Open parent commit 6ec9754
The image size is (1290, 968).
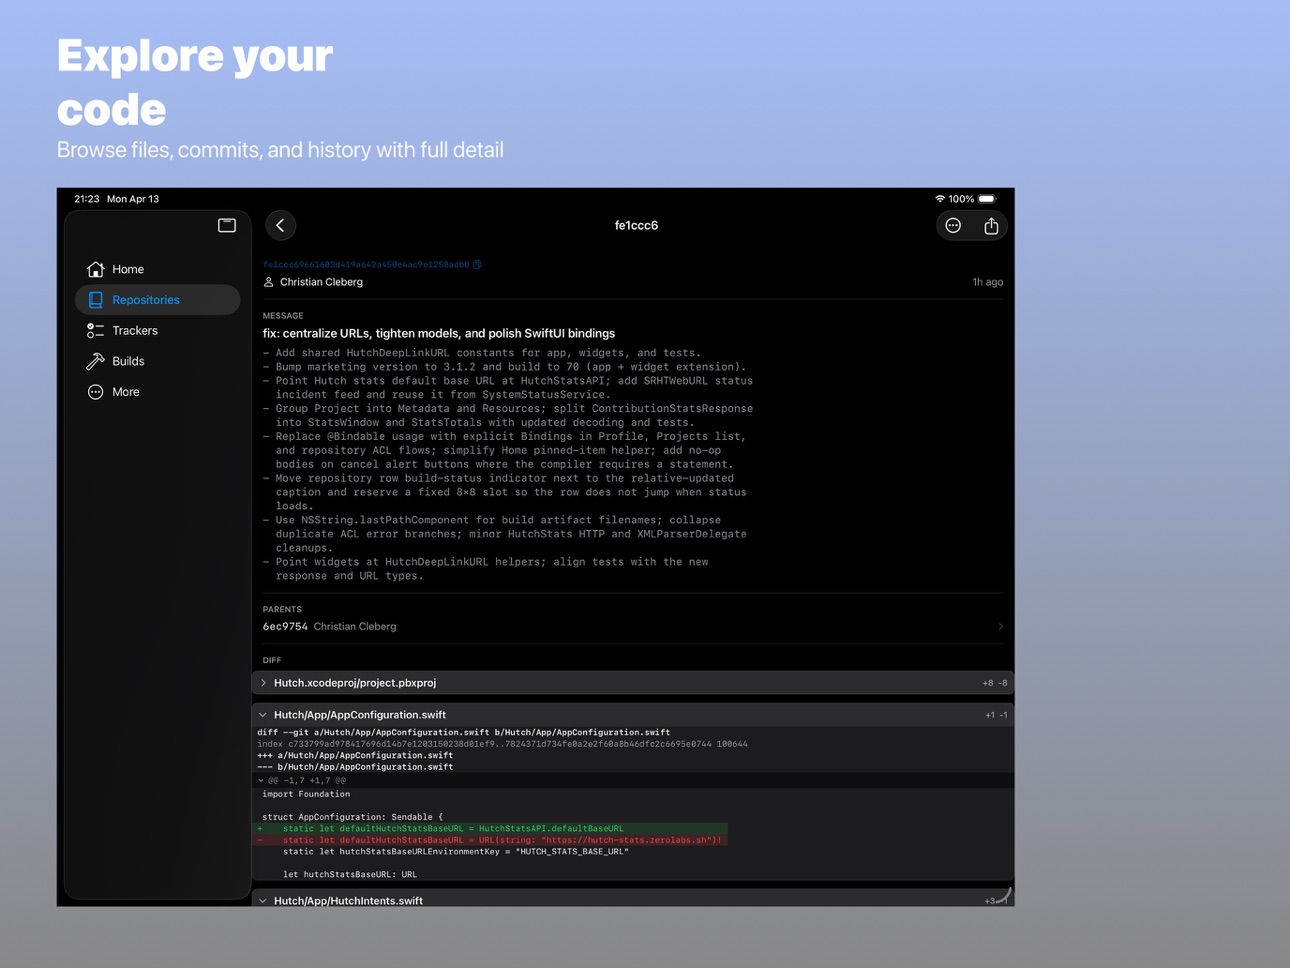633,627
